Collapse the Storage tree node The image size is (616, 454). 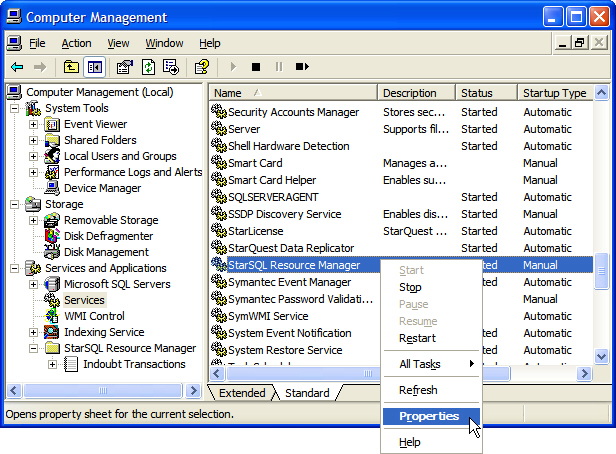point(14,205)
